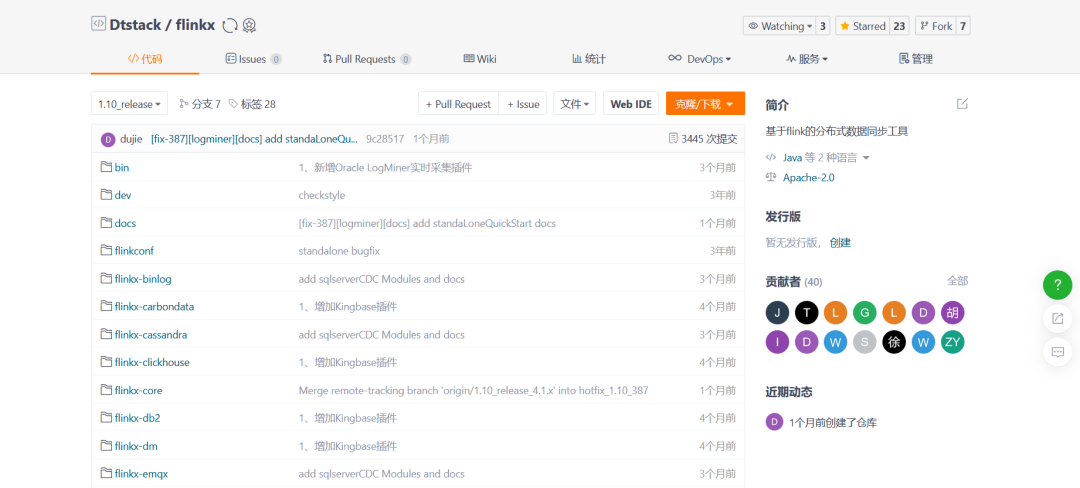The width and height of the screenshot is (1080, 488).
Task: Expand the Watching dropdown
Action: (780, 26)
